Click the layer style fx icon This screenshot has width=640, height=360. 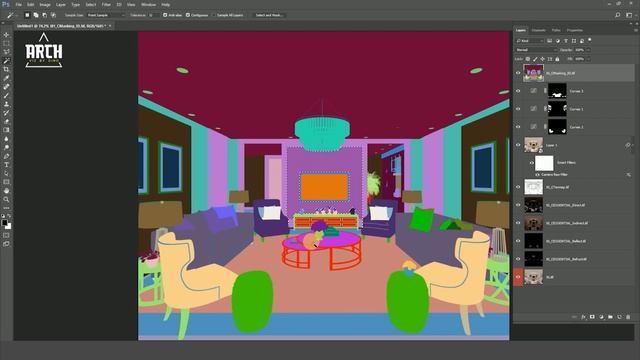point(583,317)
